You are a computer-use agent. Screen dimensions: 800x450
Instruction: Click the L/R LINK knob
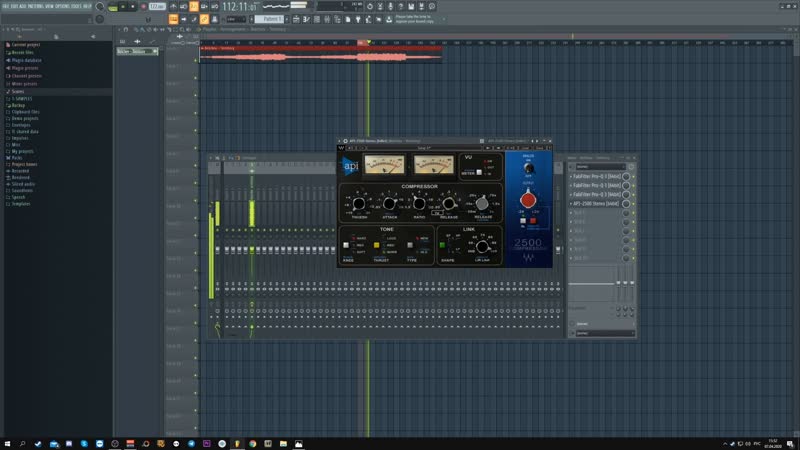(x=481, y=247)
